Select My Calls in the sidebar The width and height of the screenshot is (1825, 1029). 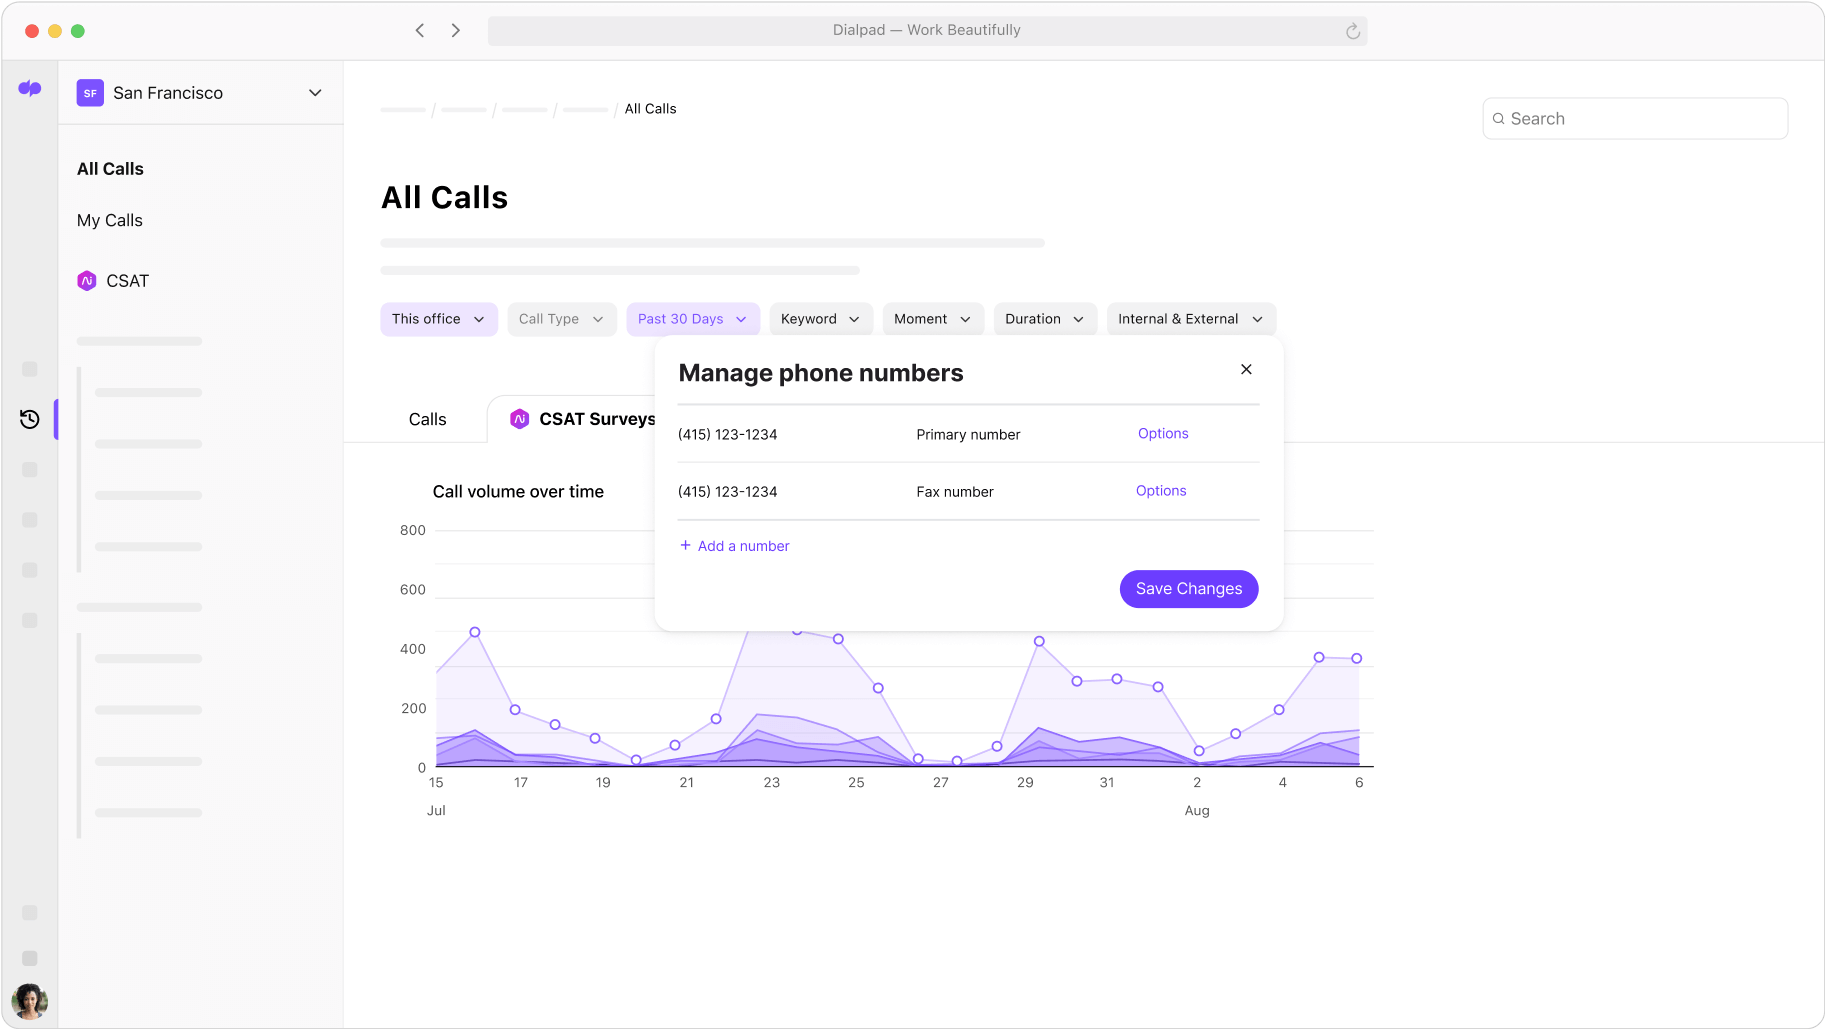click(110, 220)
